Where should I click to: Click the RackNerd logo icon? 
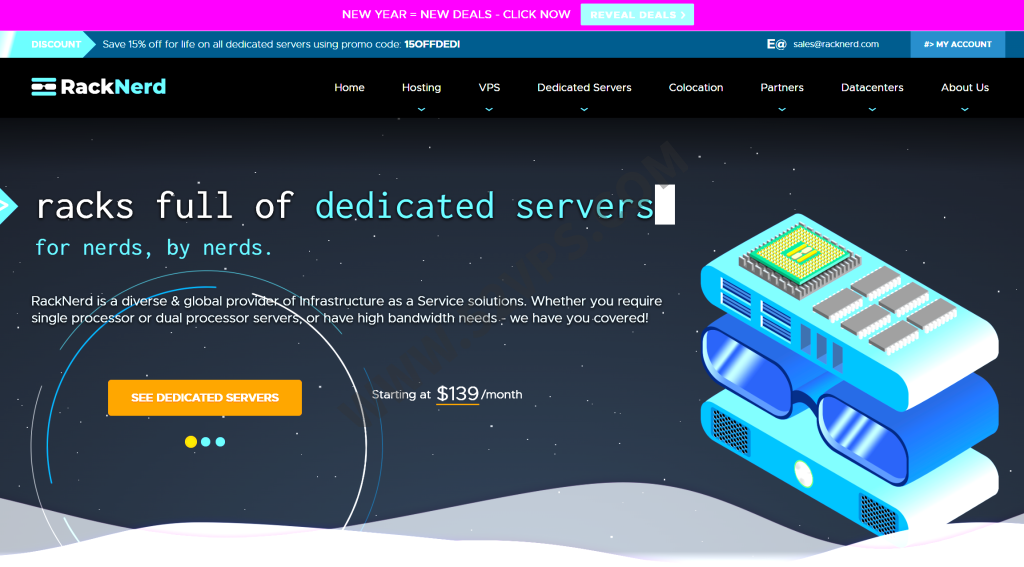point(44,87)
